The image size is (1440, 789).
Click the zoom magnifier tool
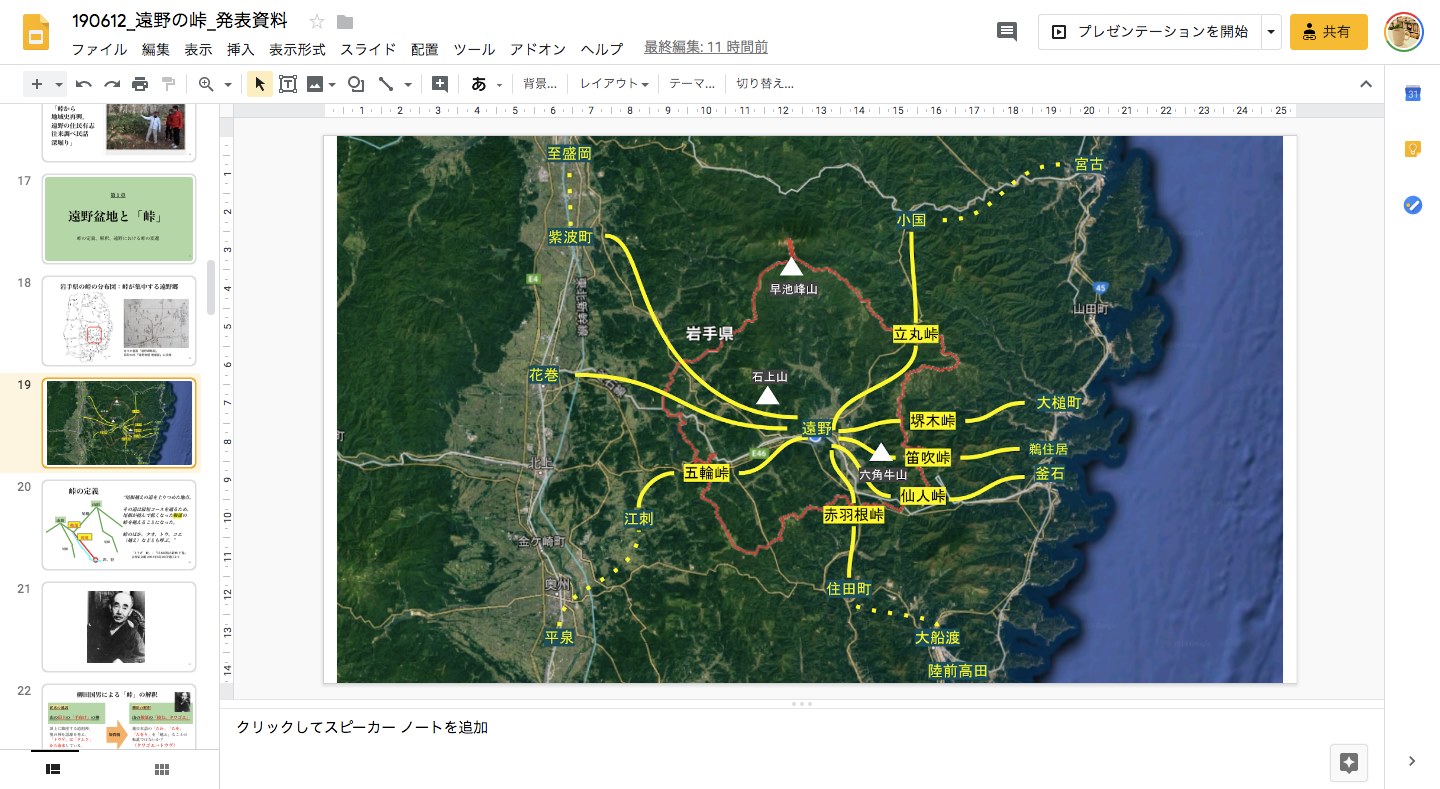pos(206,84)
